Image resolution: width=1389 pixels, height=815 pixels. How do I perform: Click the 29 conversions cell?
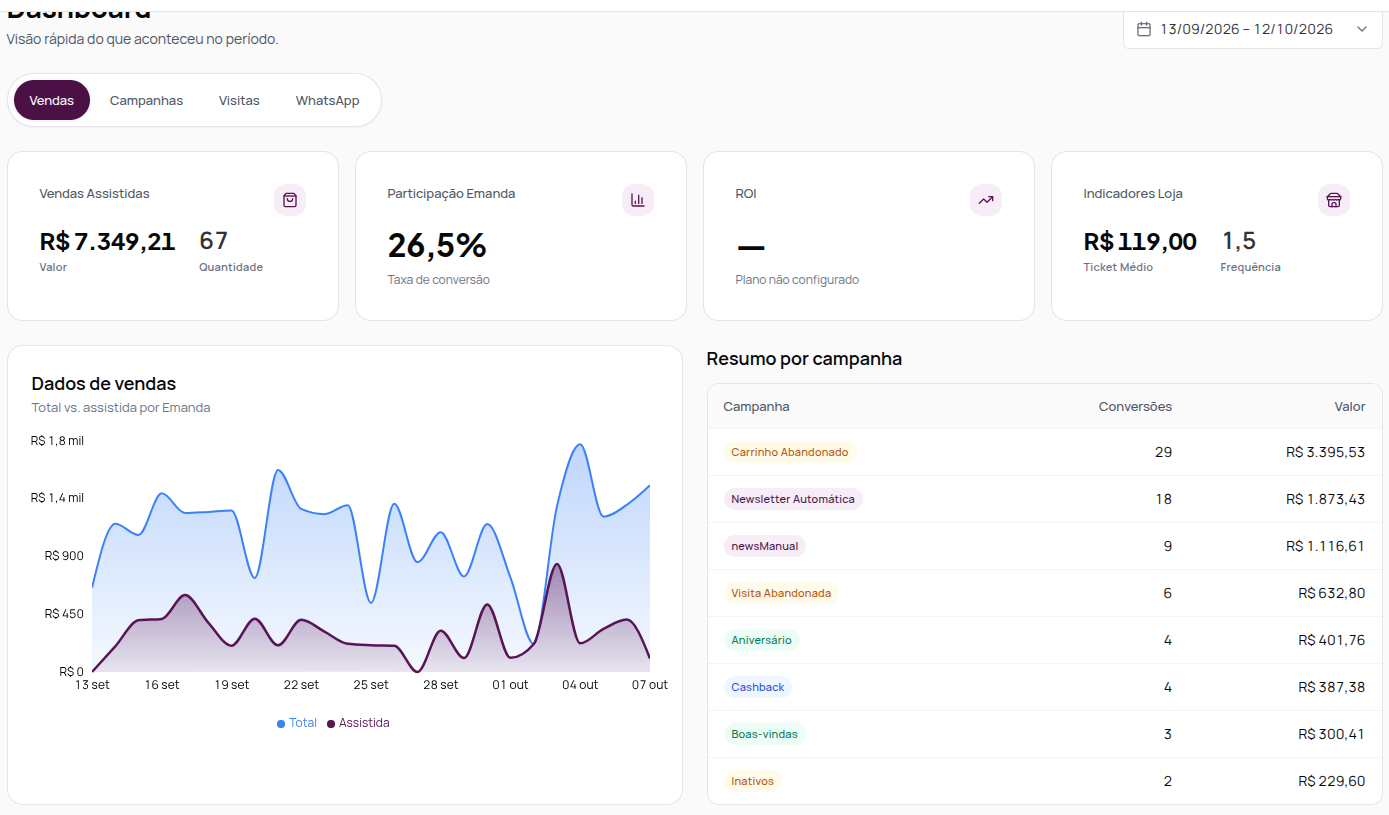(1163, 452)
